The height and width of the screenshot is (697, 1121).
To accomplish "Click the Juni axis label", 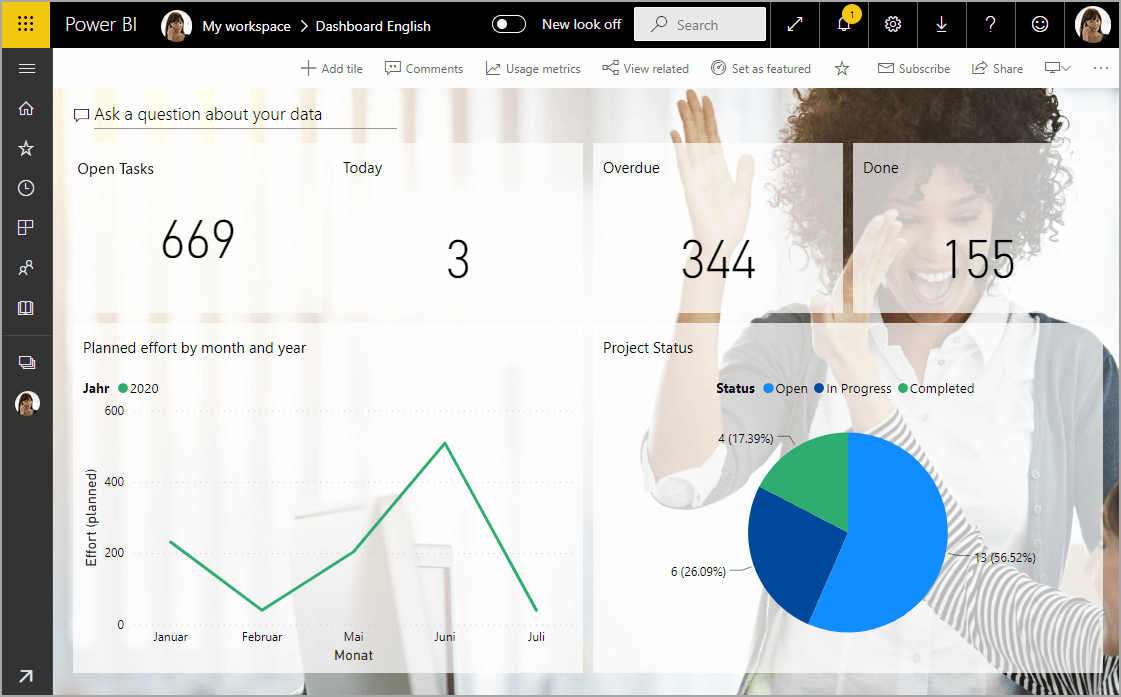I will coord(445,637).
